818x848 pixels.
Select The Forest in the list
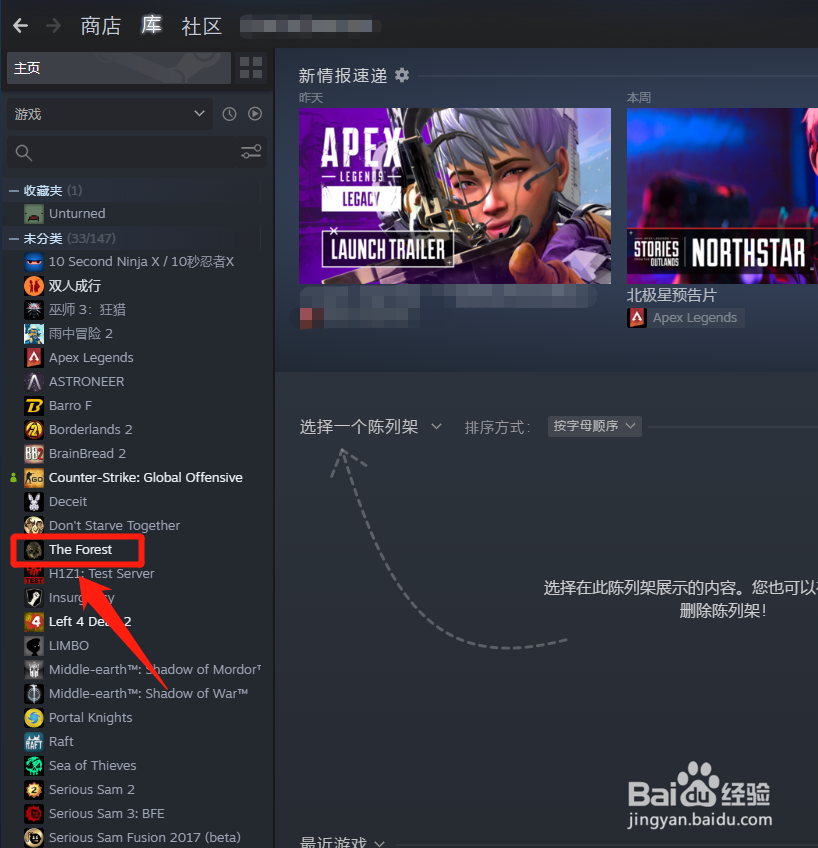pyautogui.click(x=81, y=549)
